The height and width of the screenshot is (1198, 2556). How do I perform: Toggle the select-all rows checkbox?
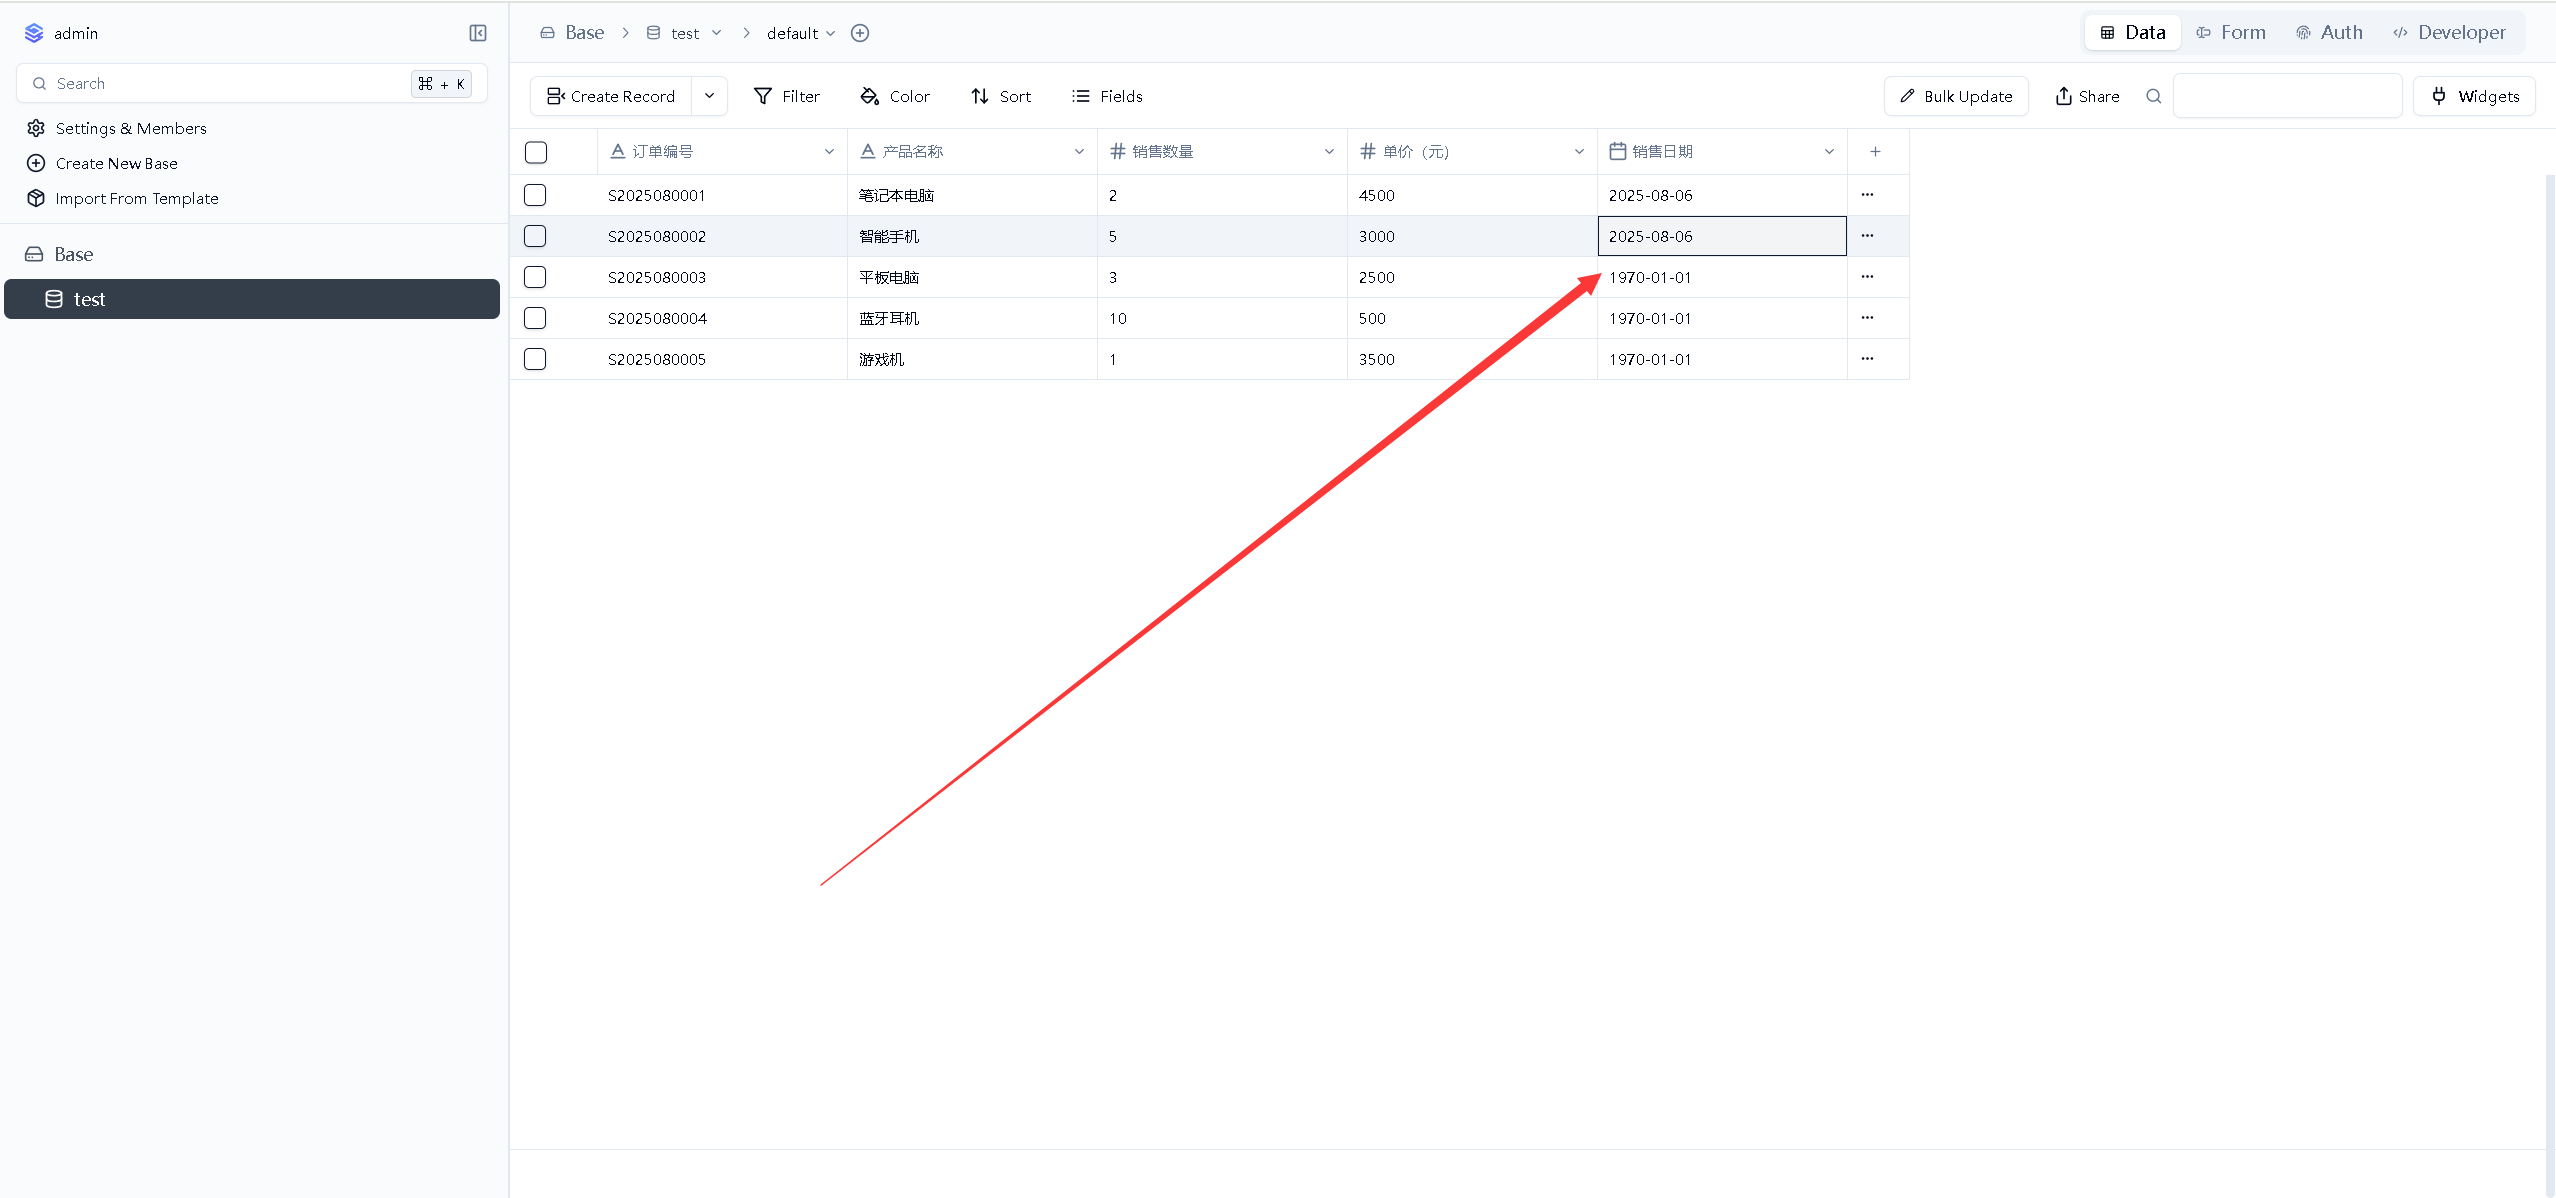(x=536, y=152)
